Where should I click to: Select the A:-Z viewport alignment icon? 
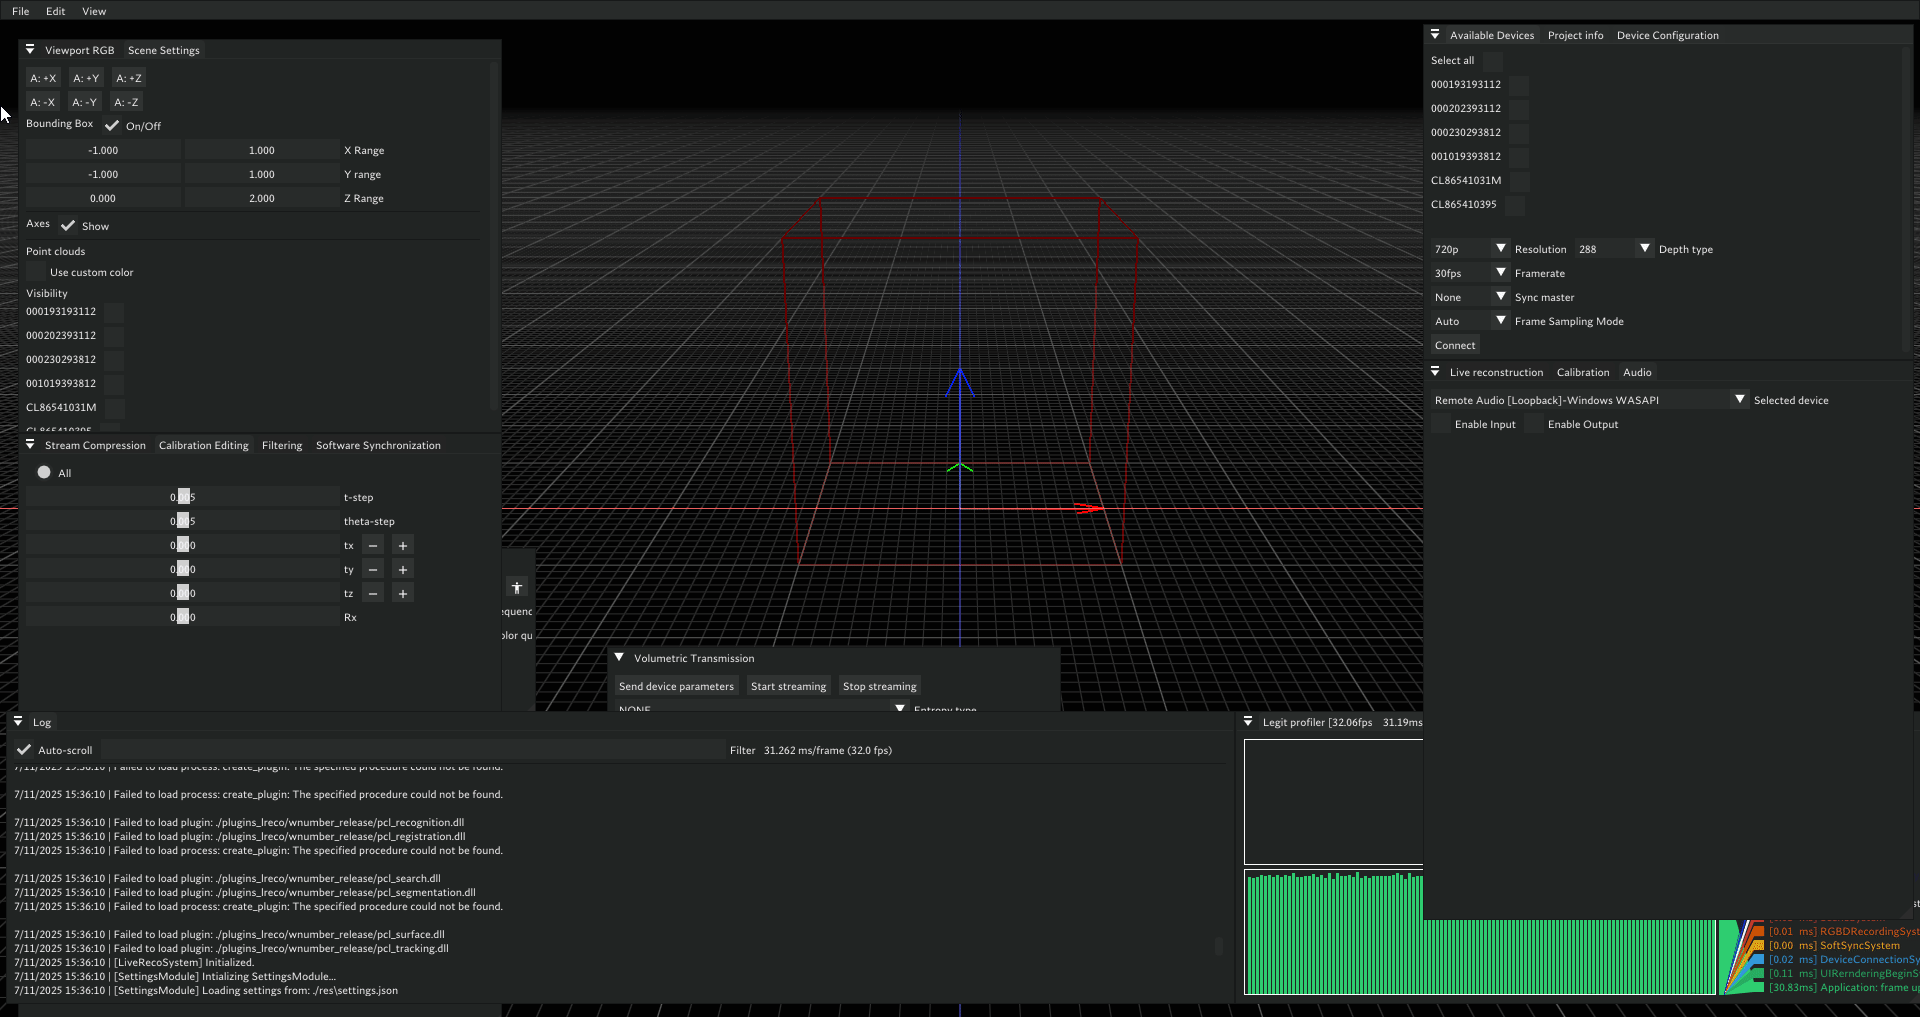[126, 101]
